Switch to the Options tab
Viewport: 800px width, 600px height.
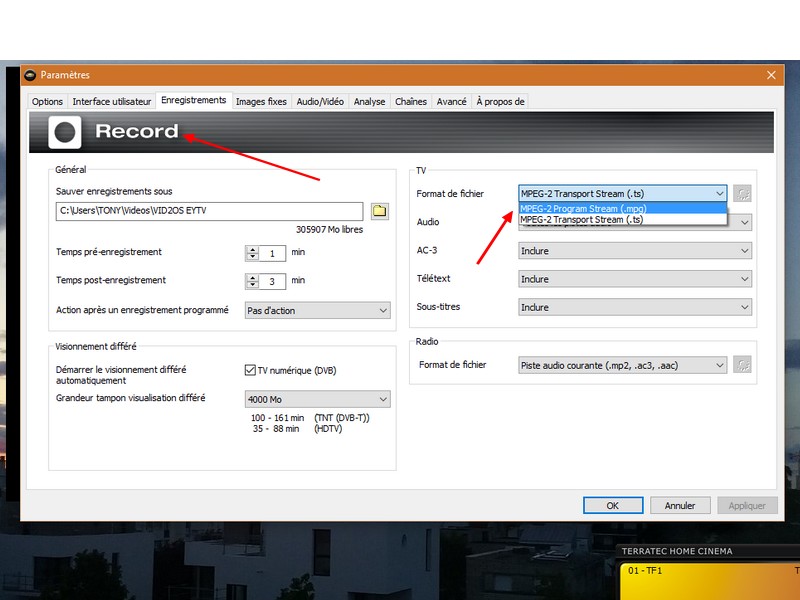coord(47,102)
